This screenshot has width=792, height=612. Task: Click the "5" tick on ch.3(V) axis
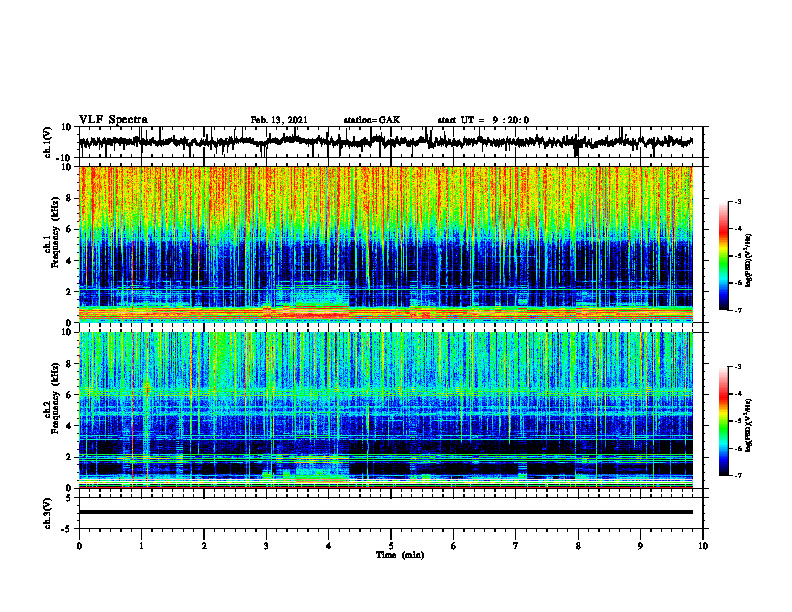69,498
